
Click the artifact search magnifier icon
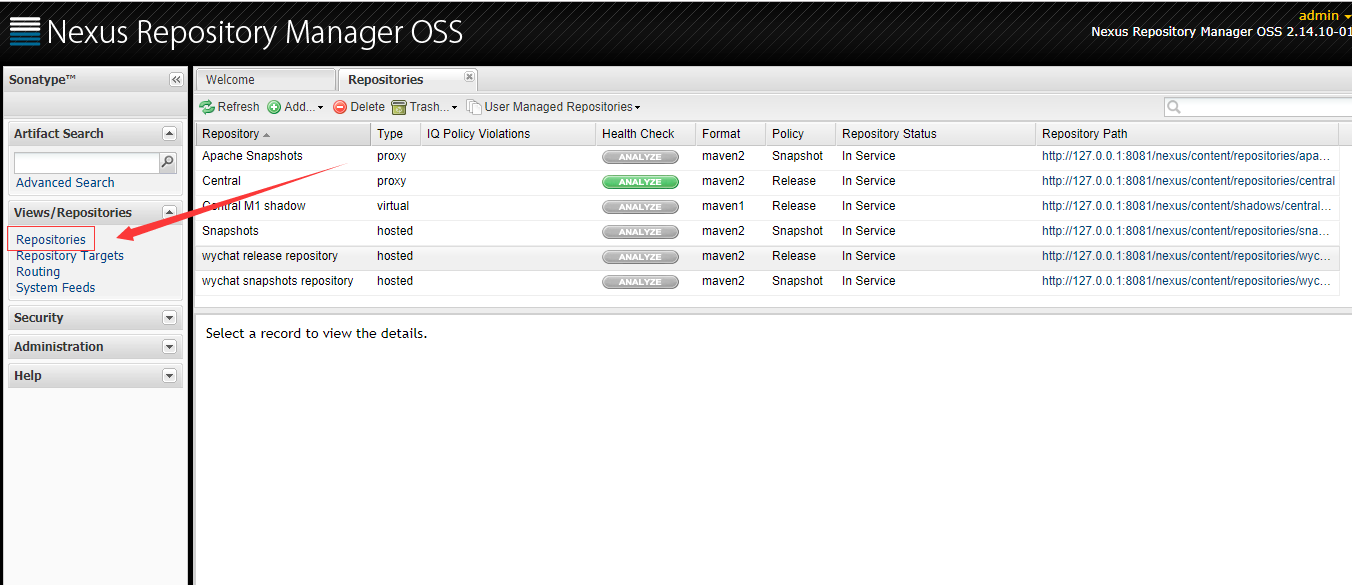[168, 162]
